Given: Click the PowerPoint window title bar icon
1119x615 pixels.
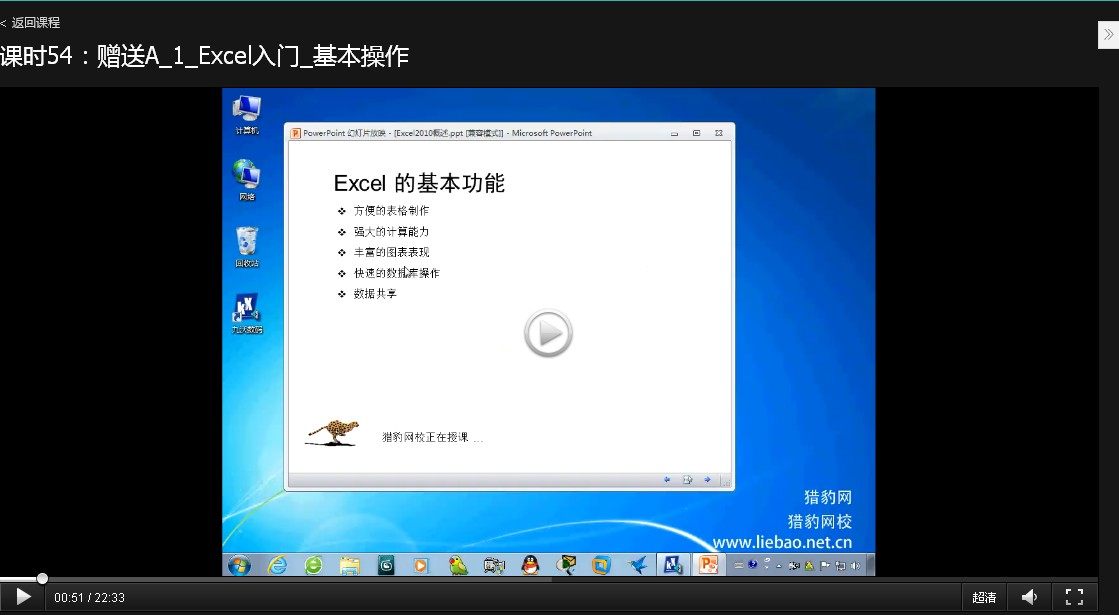Looking at the screenshot, I should (x=295, y=133).
